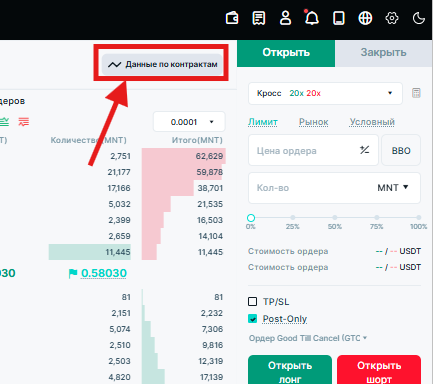Screen dimensions: 433x384
Task: Select the Рынок order type tab
Action: click(x=313, y=122)
